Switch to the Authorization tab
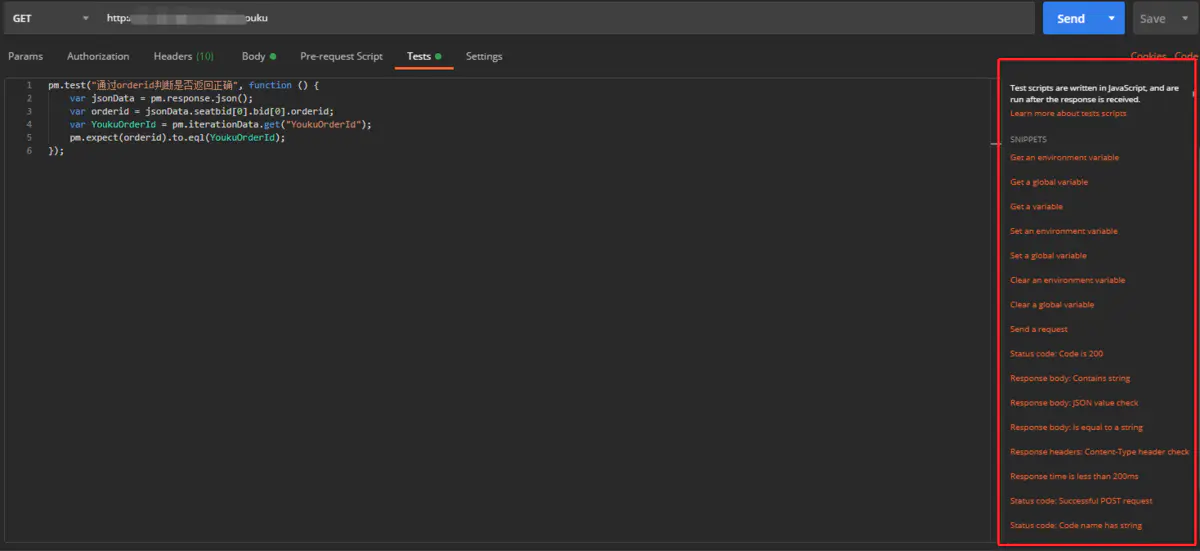Screen dimensions: 1200x551 [98, 57]
